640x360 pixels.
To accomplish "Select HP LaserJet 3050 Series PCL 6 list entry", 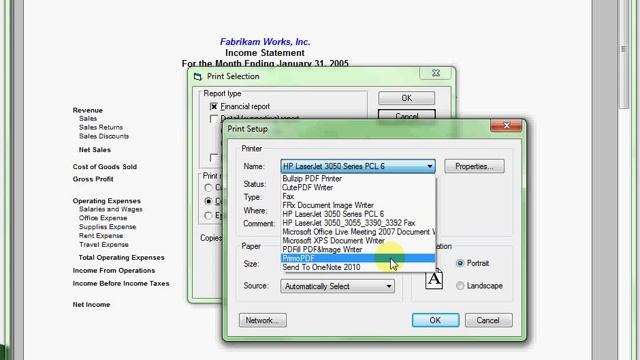I will click(358, 214).
